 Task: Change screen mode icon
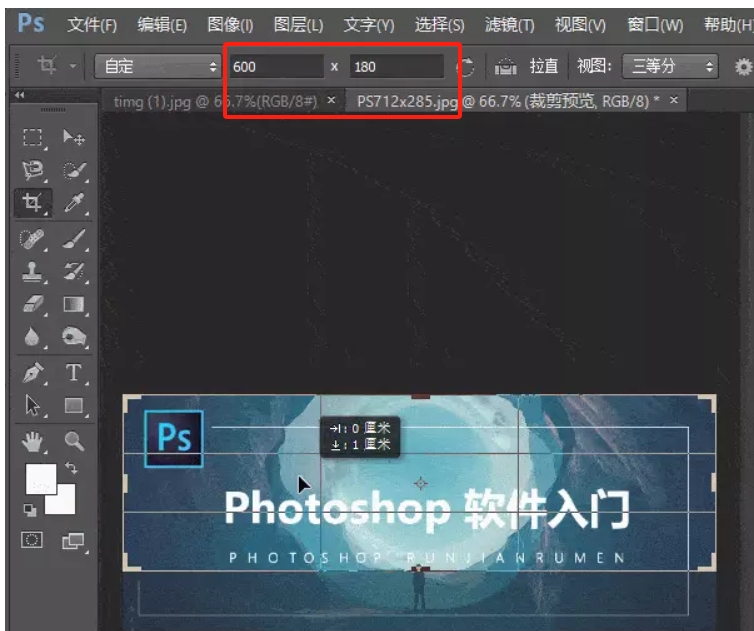pos(73,541)
